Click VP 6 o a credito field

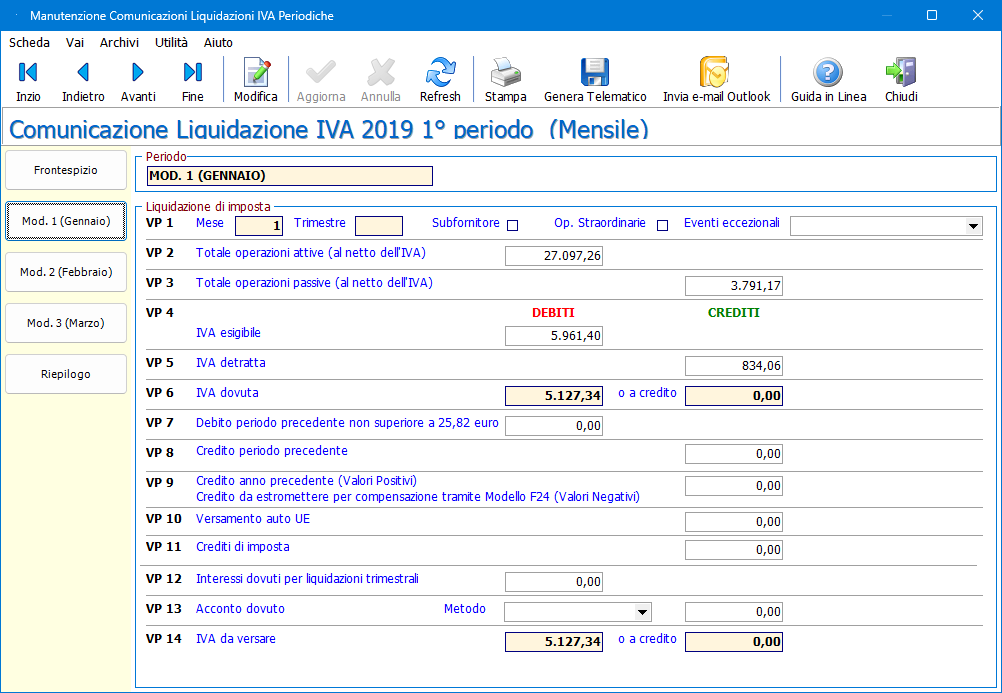(x=734, y=396)
